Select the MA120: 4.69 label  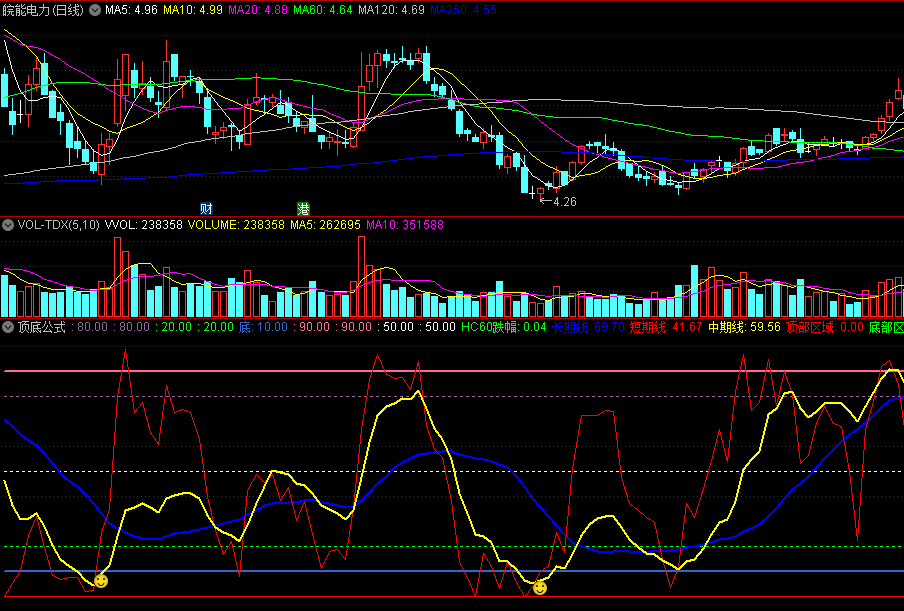[391, 10]
